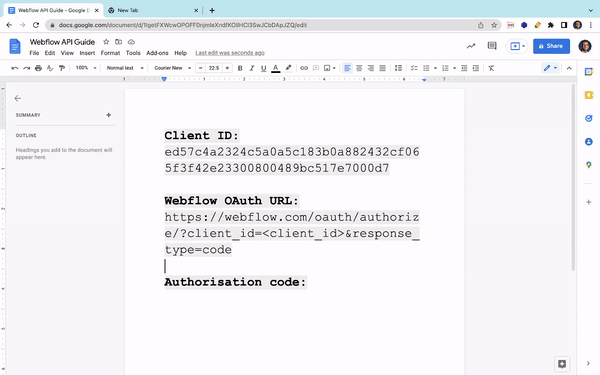
Task: Open the Google Keep sidebar icon
Action: click(589, 95)
